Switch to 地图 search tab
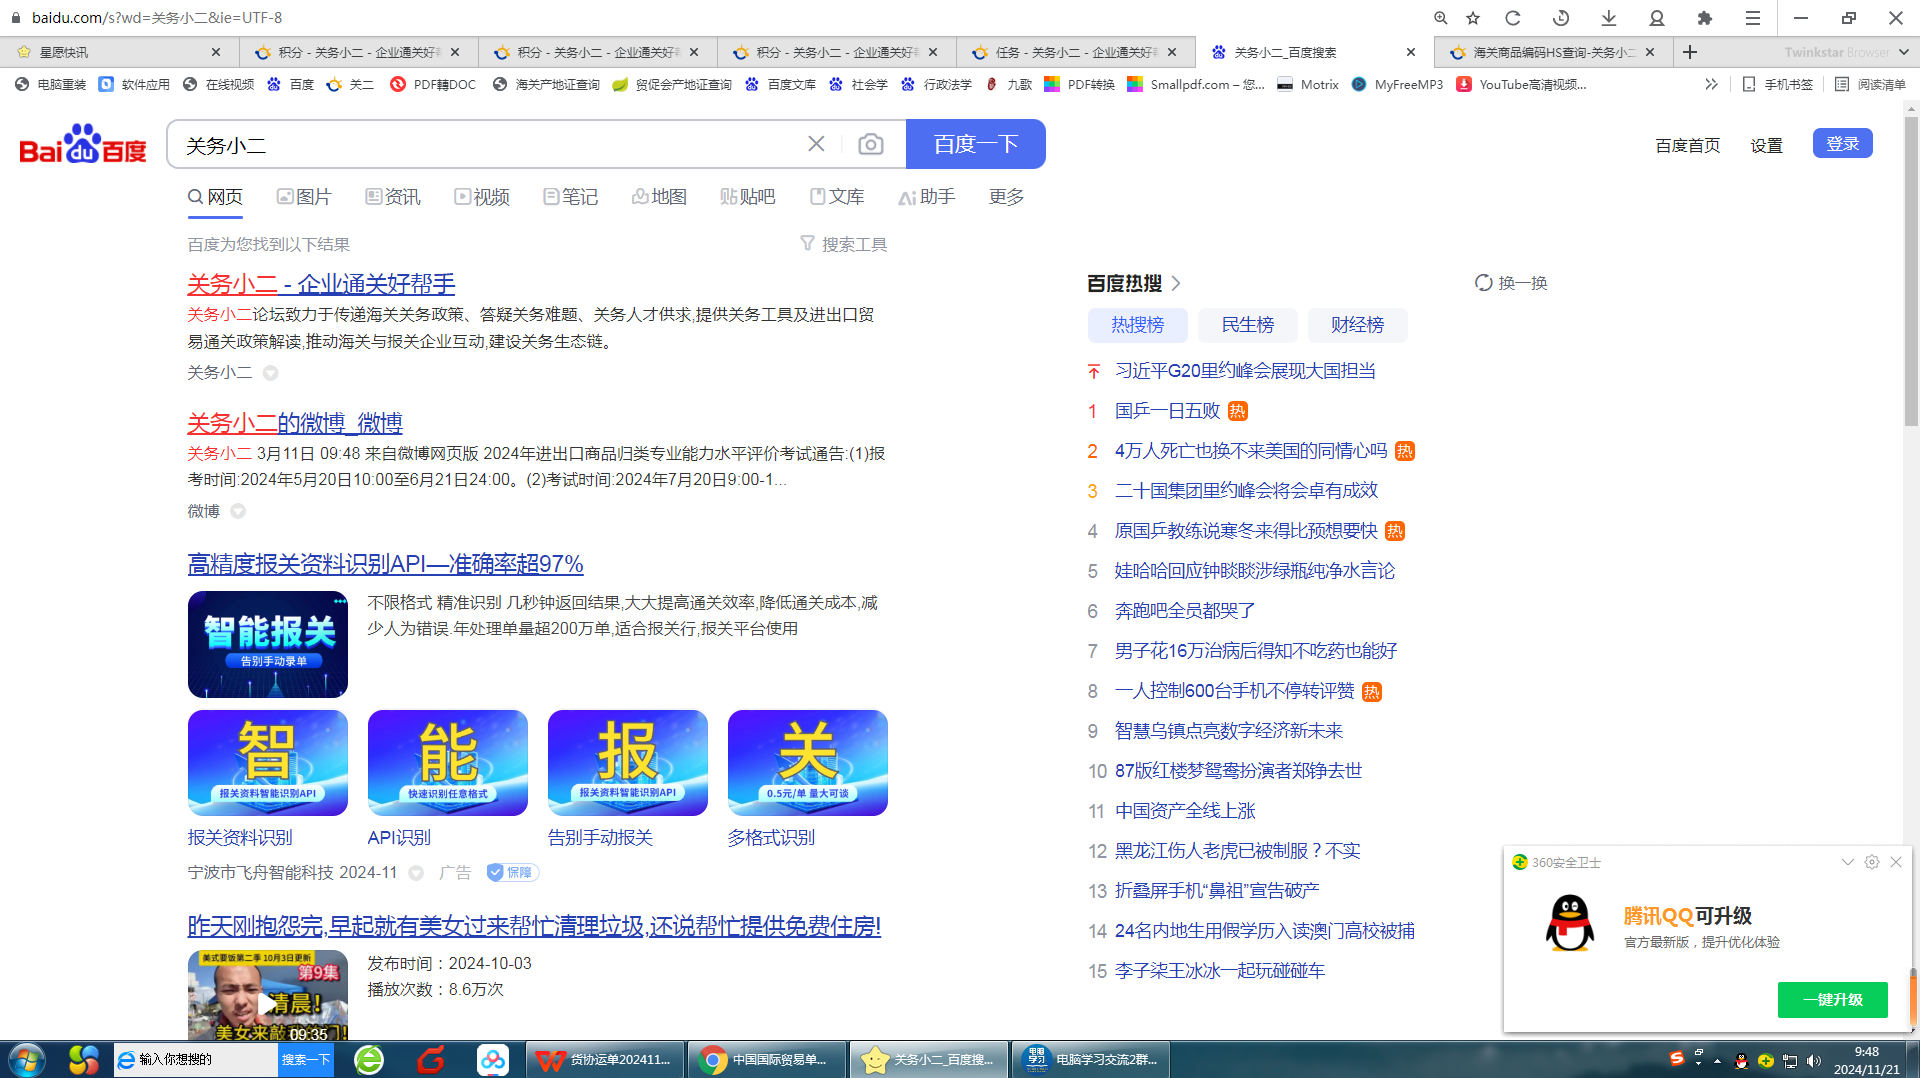The image size is (1920, 1078). (659, 197)
